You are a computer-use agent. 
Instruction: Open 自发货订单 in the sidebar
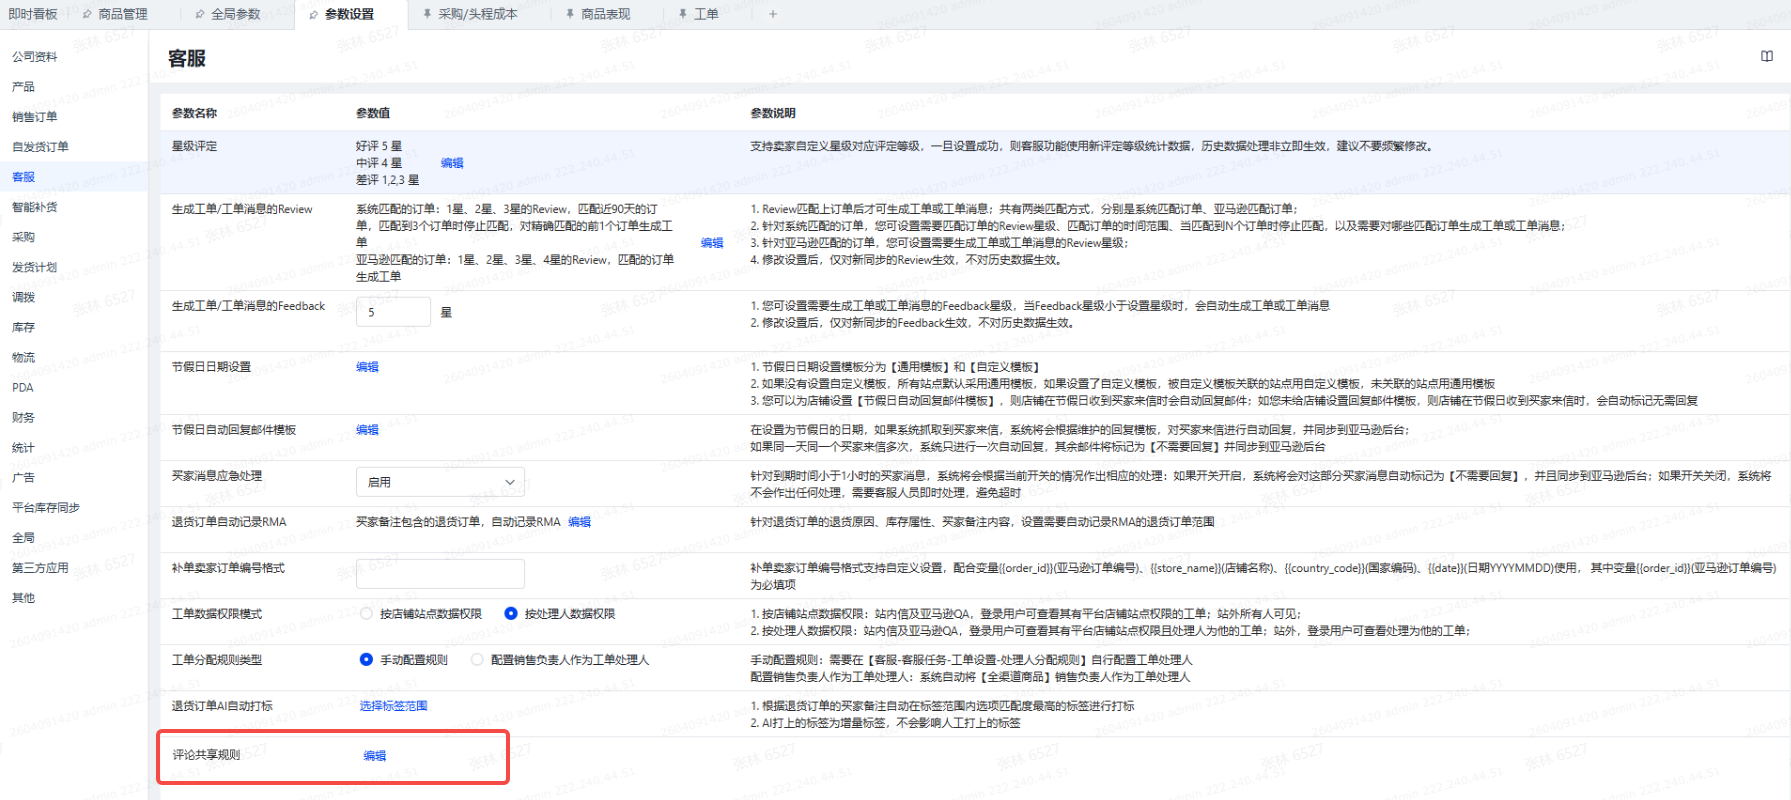[40, 147]
